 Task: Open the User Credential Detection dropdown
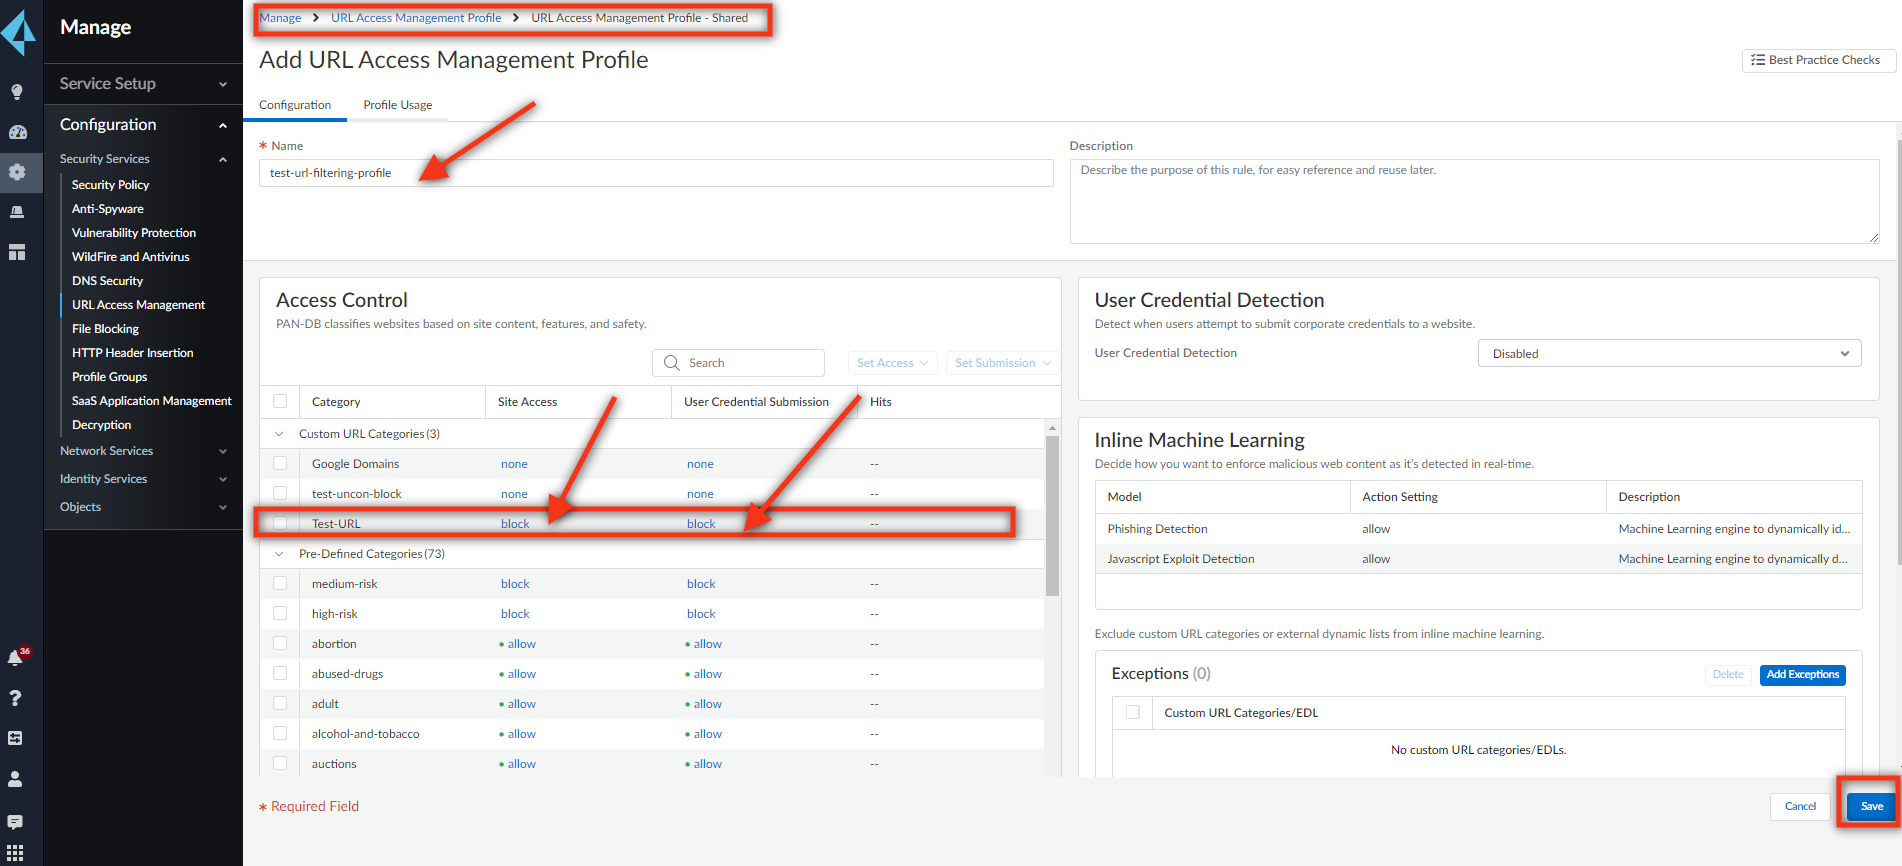(1669, 354)
